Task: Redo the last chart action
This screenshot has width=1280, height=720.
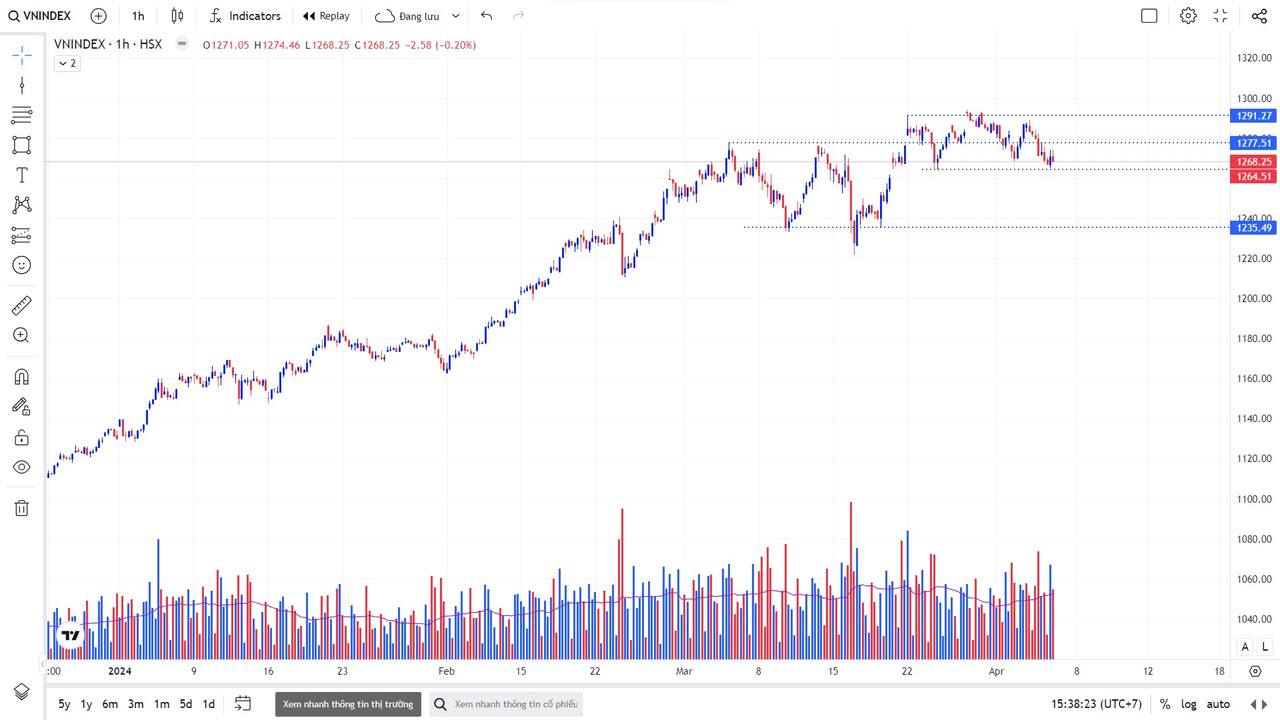Action: pyautogui.click(x=518, y=16)
